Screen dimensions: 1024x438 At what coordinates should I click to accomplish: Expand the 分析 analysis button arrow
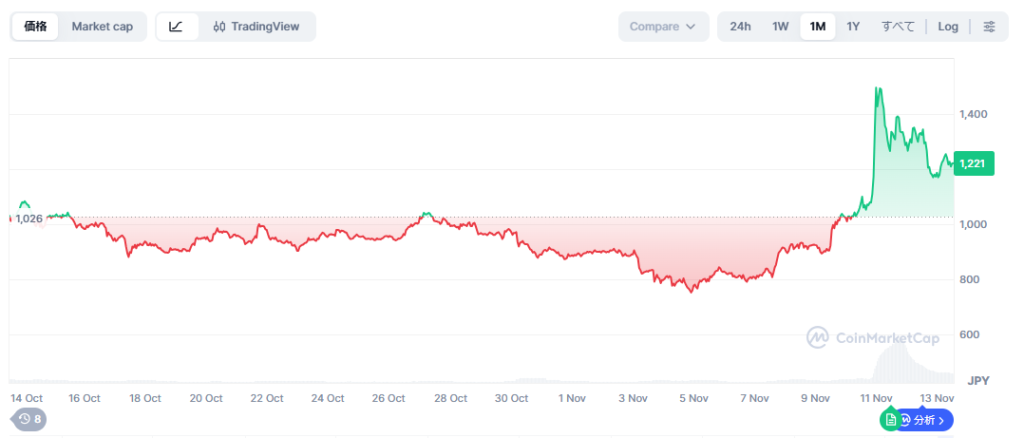[x=941, y=421]
